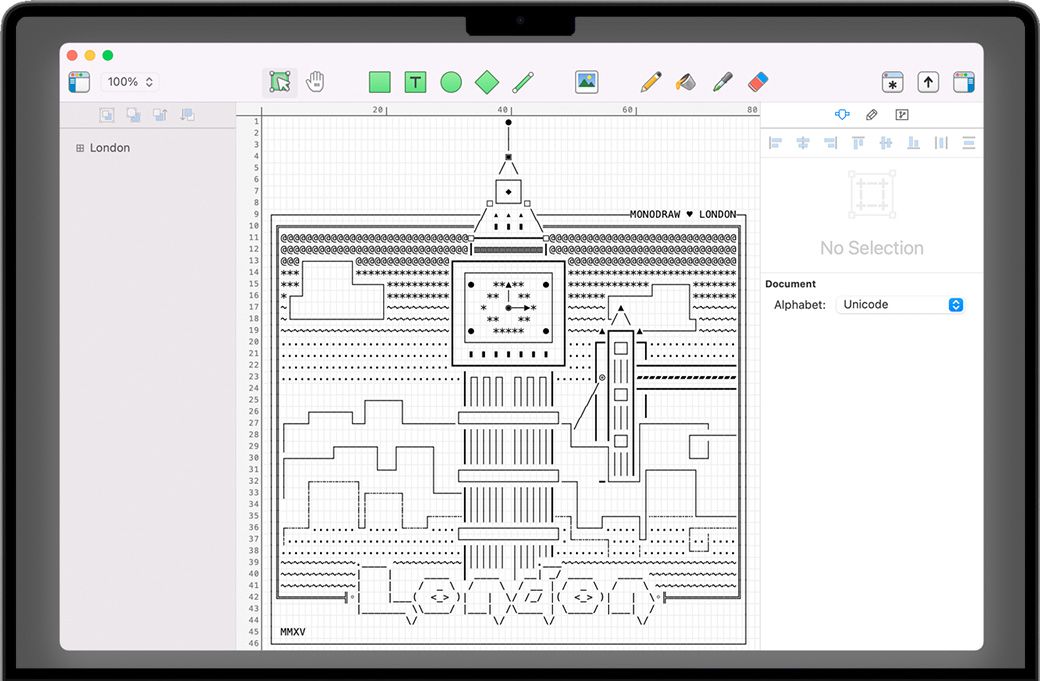Activate the Eraser tool
1040x681 pixels.
pyautogui.click(x=758, y=82)
